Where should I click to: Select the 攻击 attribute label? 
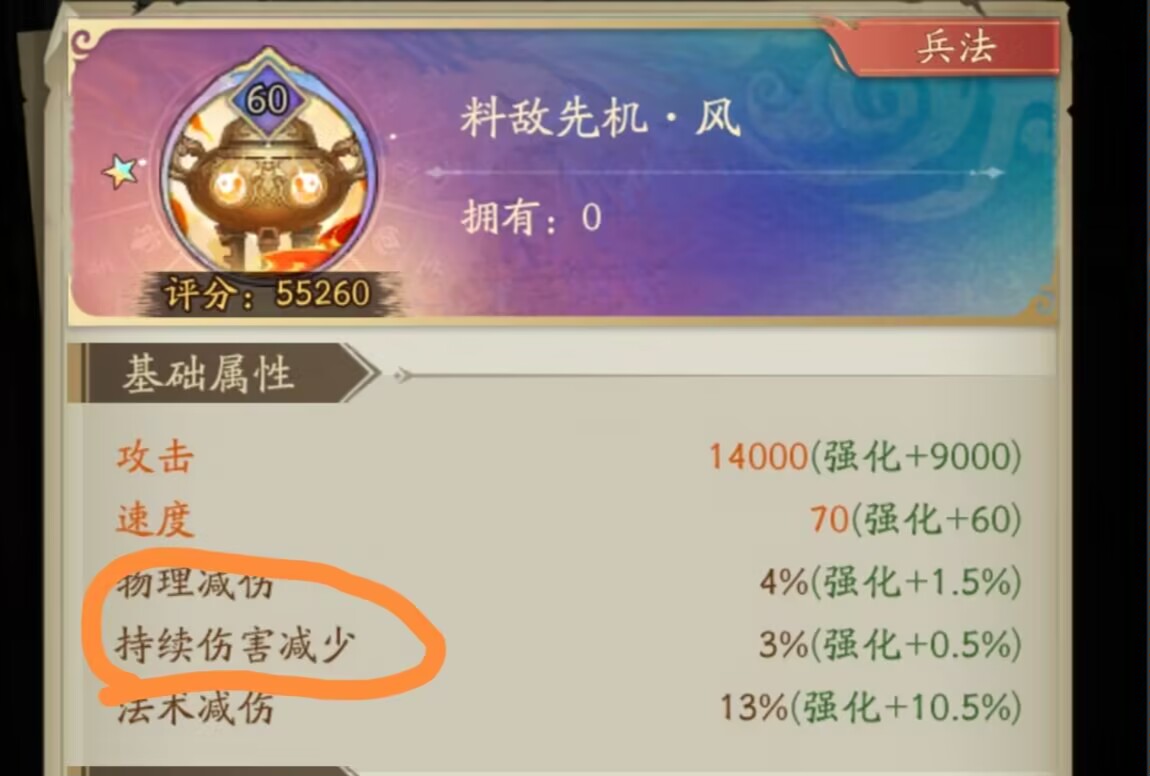click(x=155, y=458)
